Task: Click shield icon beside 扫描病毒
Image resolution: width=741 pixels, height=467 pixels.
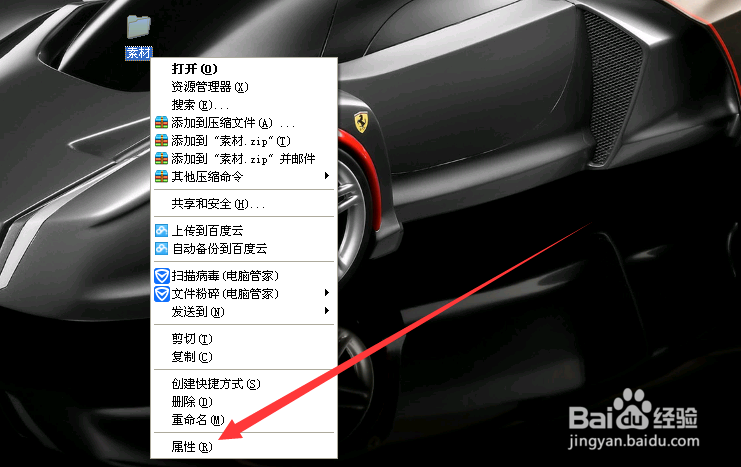Action: 162,276
